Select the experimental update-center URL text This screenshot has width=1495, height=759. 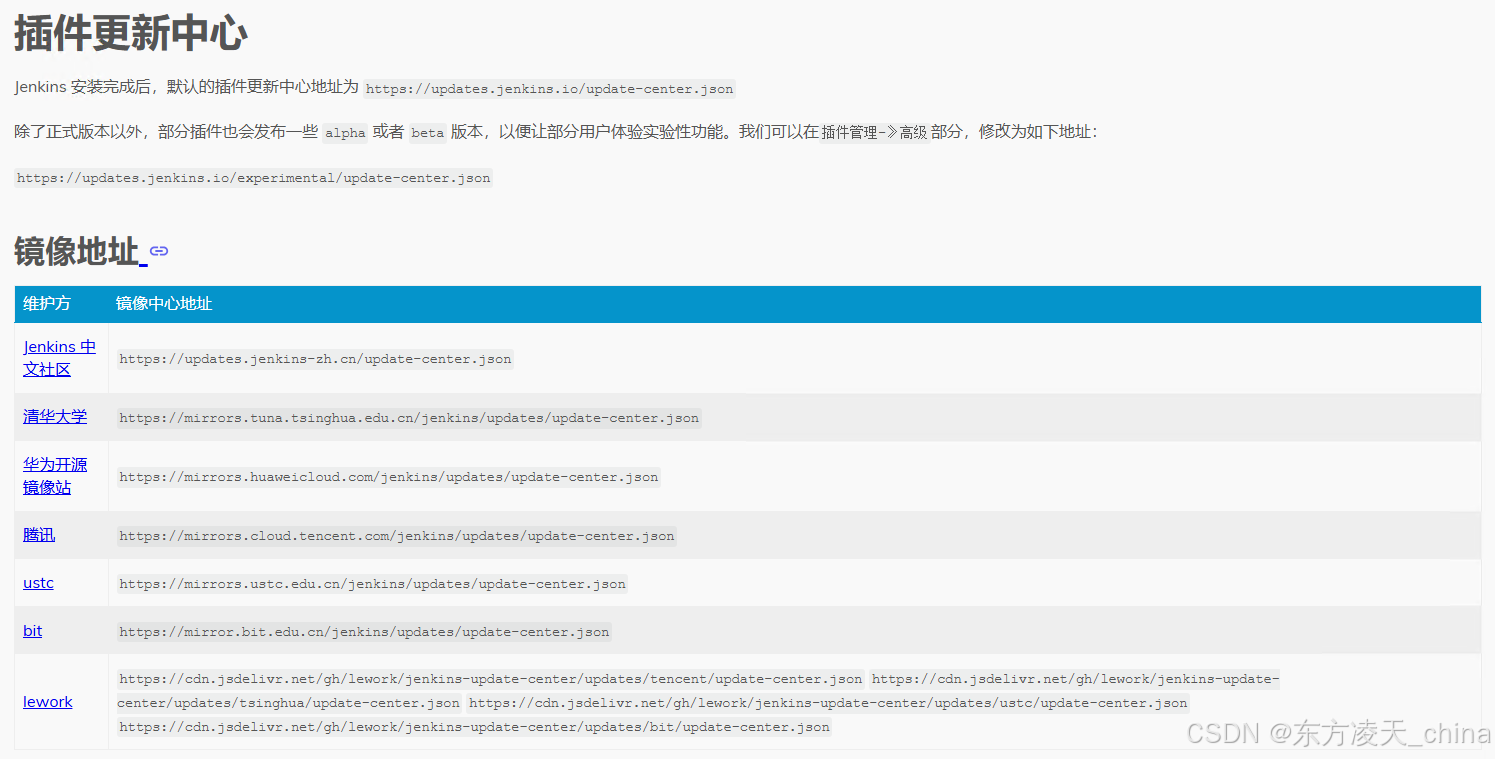point(253,177)
